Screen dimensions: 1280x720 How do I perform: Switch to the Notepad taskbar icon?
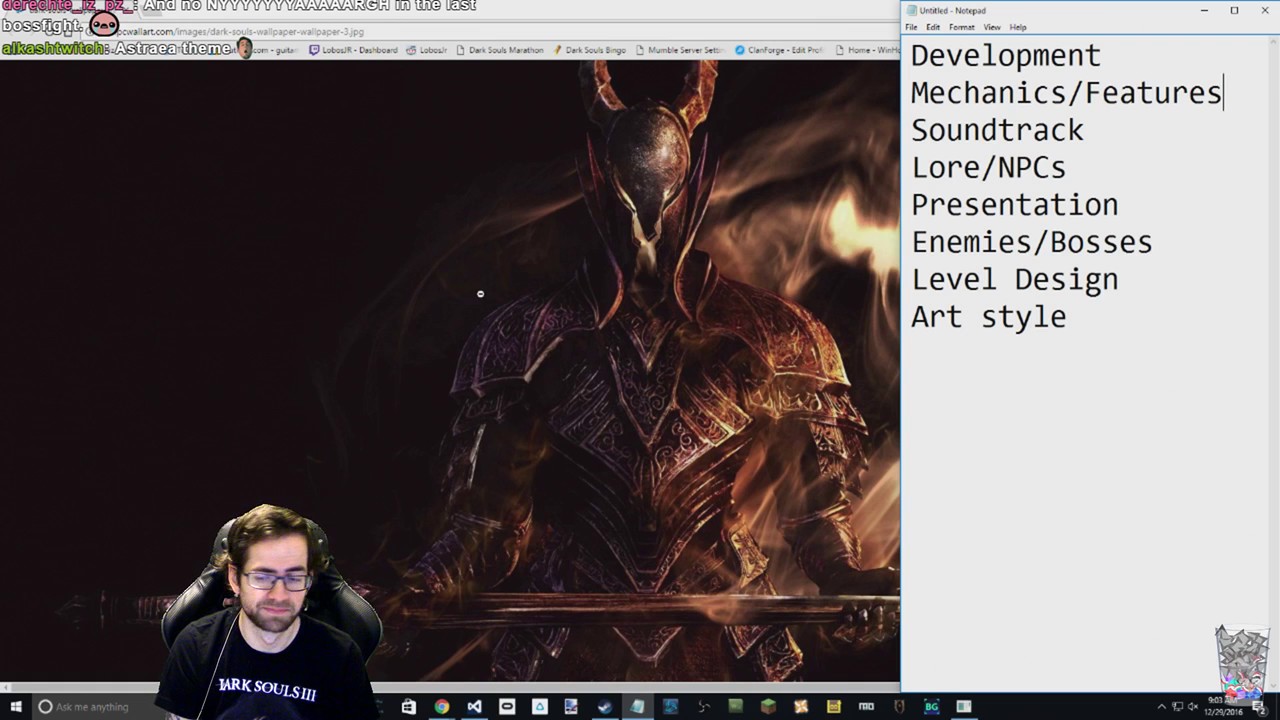pyautogui.click(x=637, y=706)
